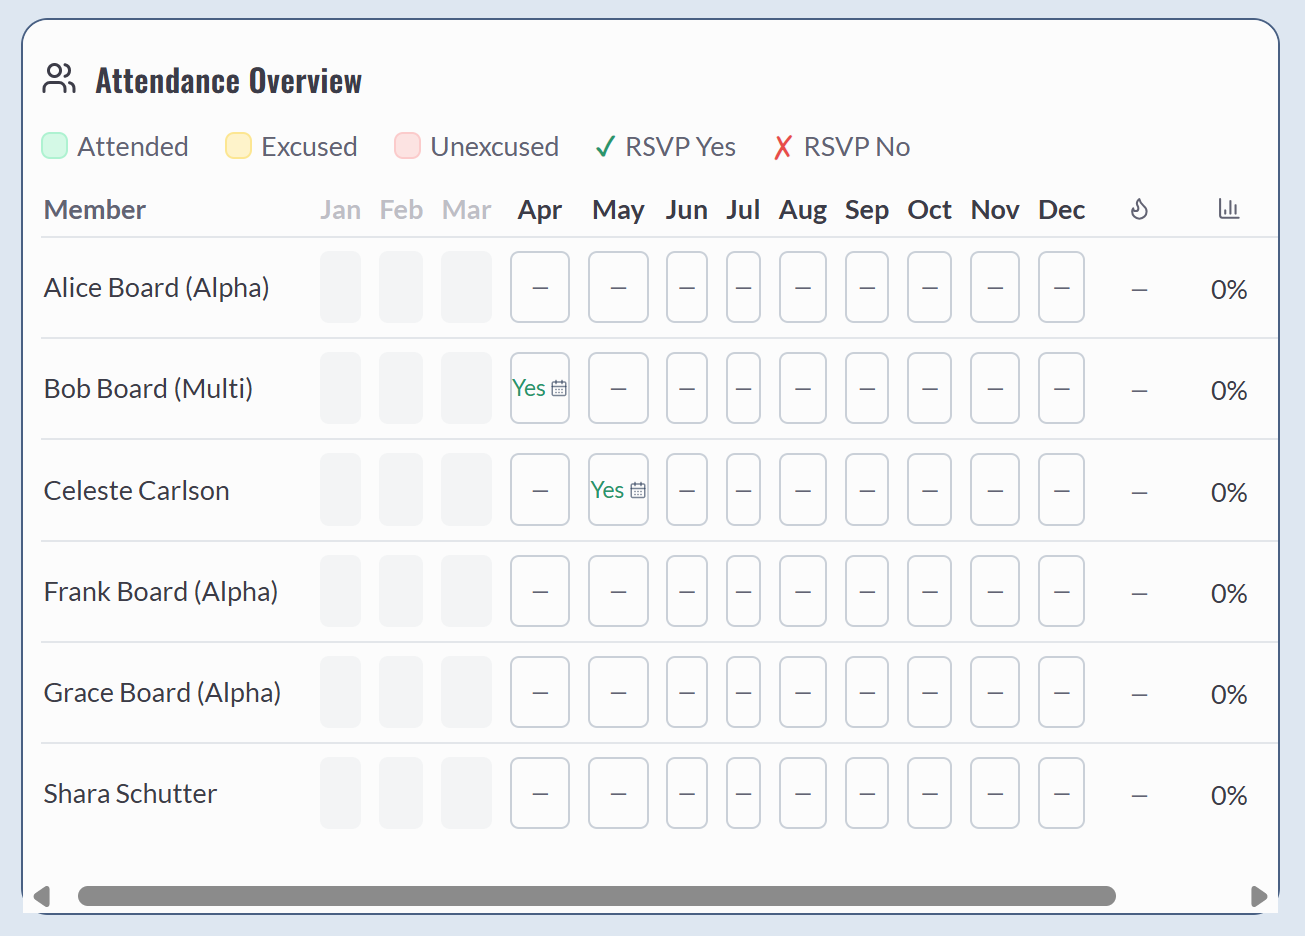Open Alice Board's May attendance cell
1305x936 pixels.
click(618, 287)
